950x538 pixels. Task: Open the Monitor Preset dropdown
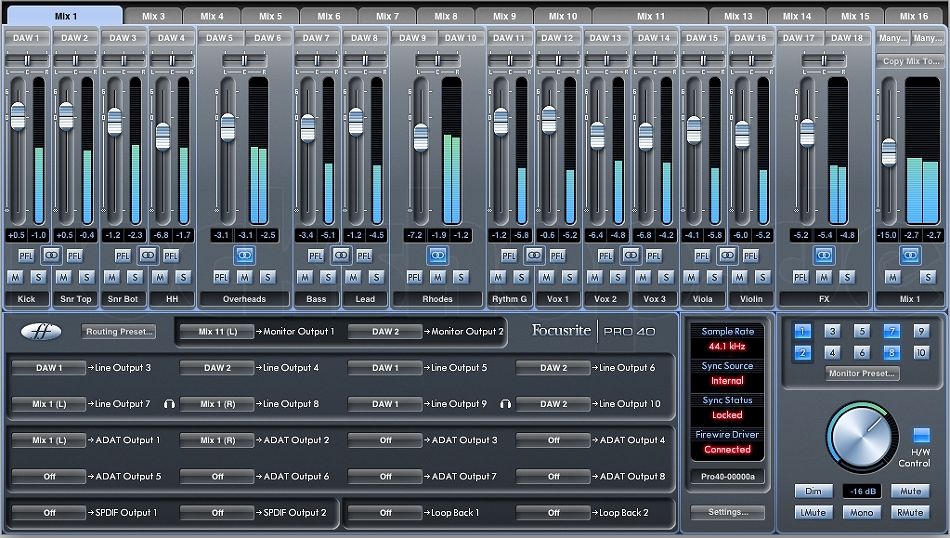click(x=862, y=374)
